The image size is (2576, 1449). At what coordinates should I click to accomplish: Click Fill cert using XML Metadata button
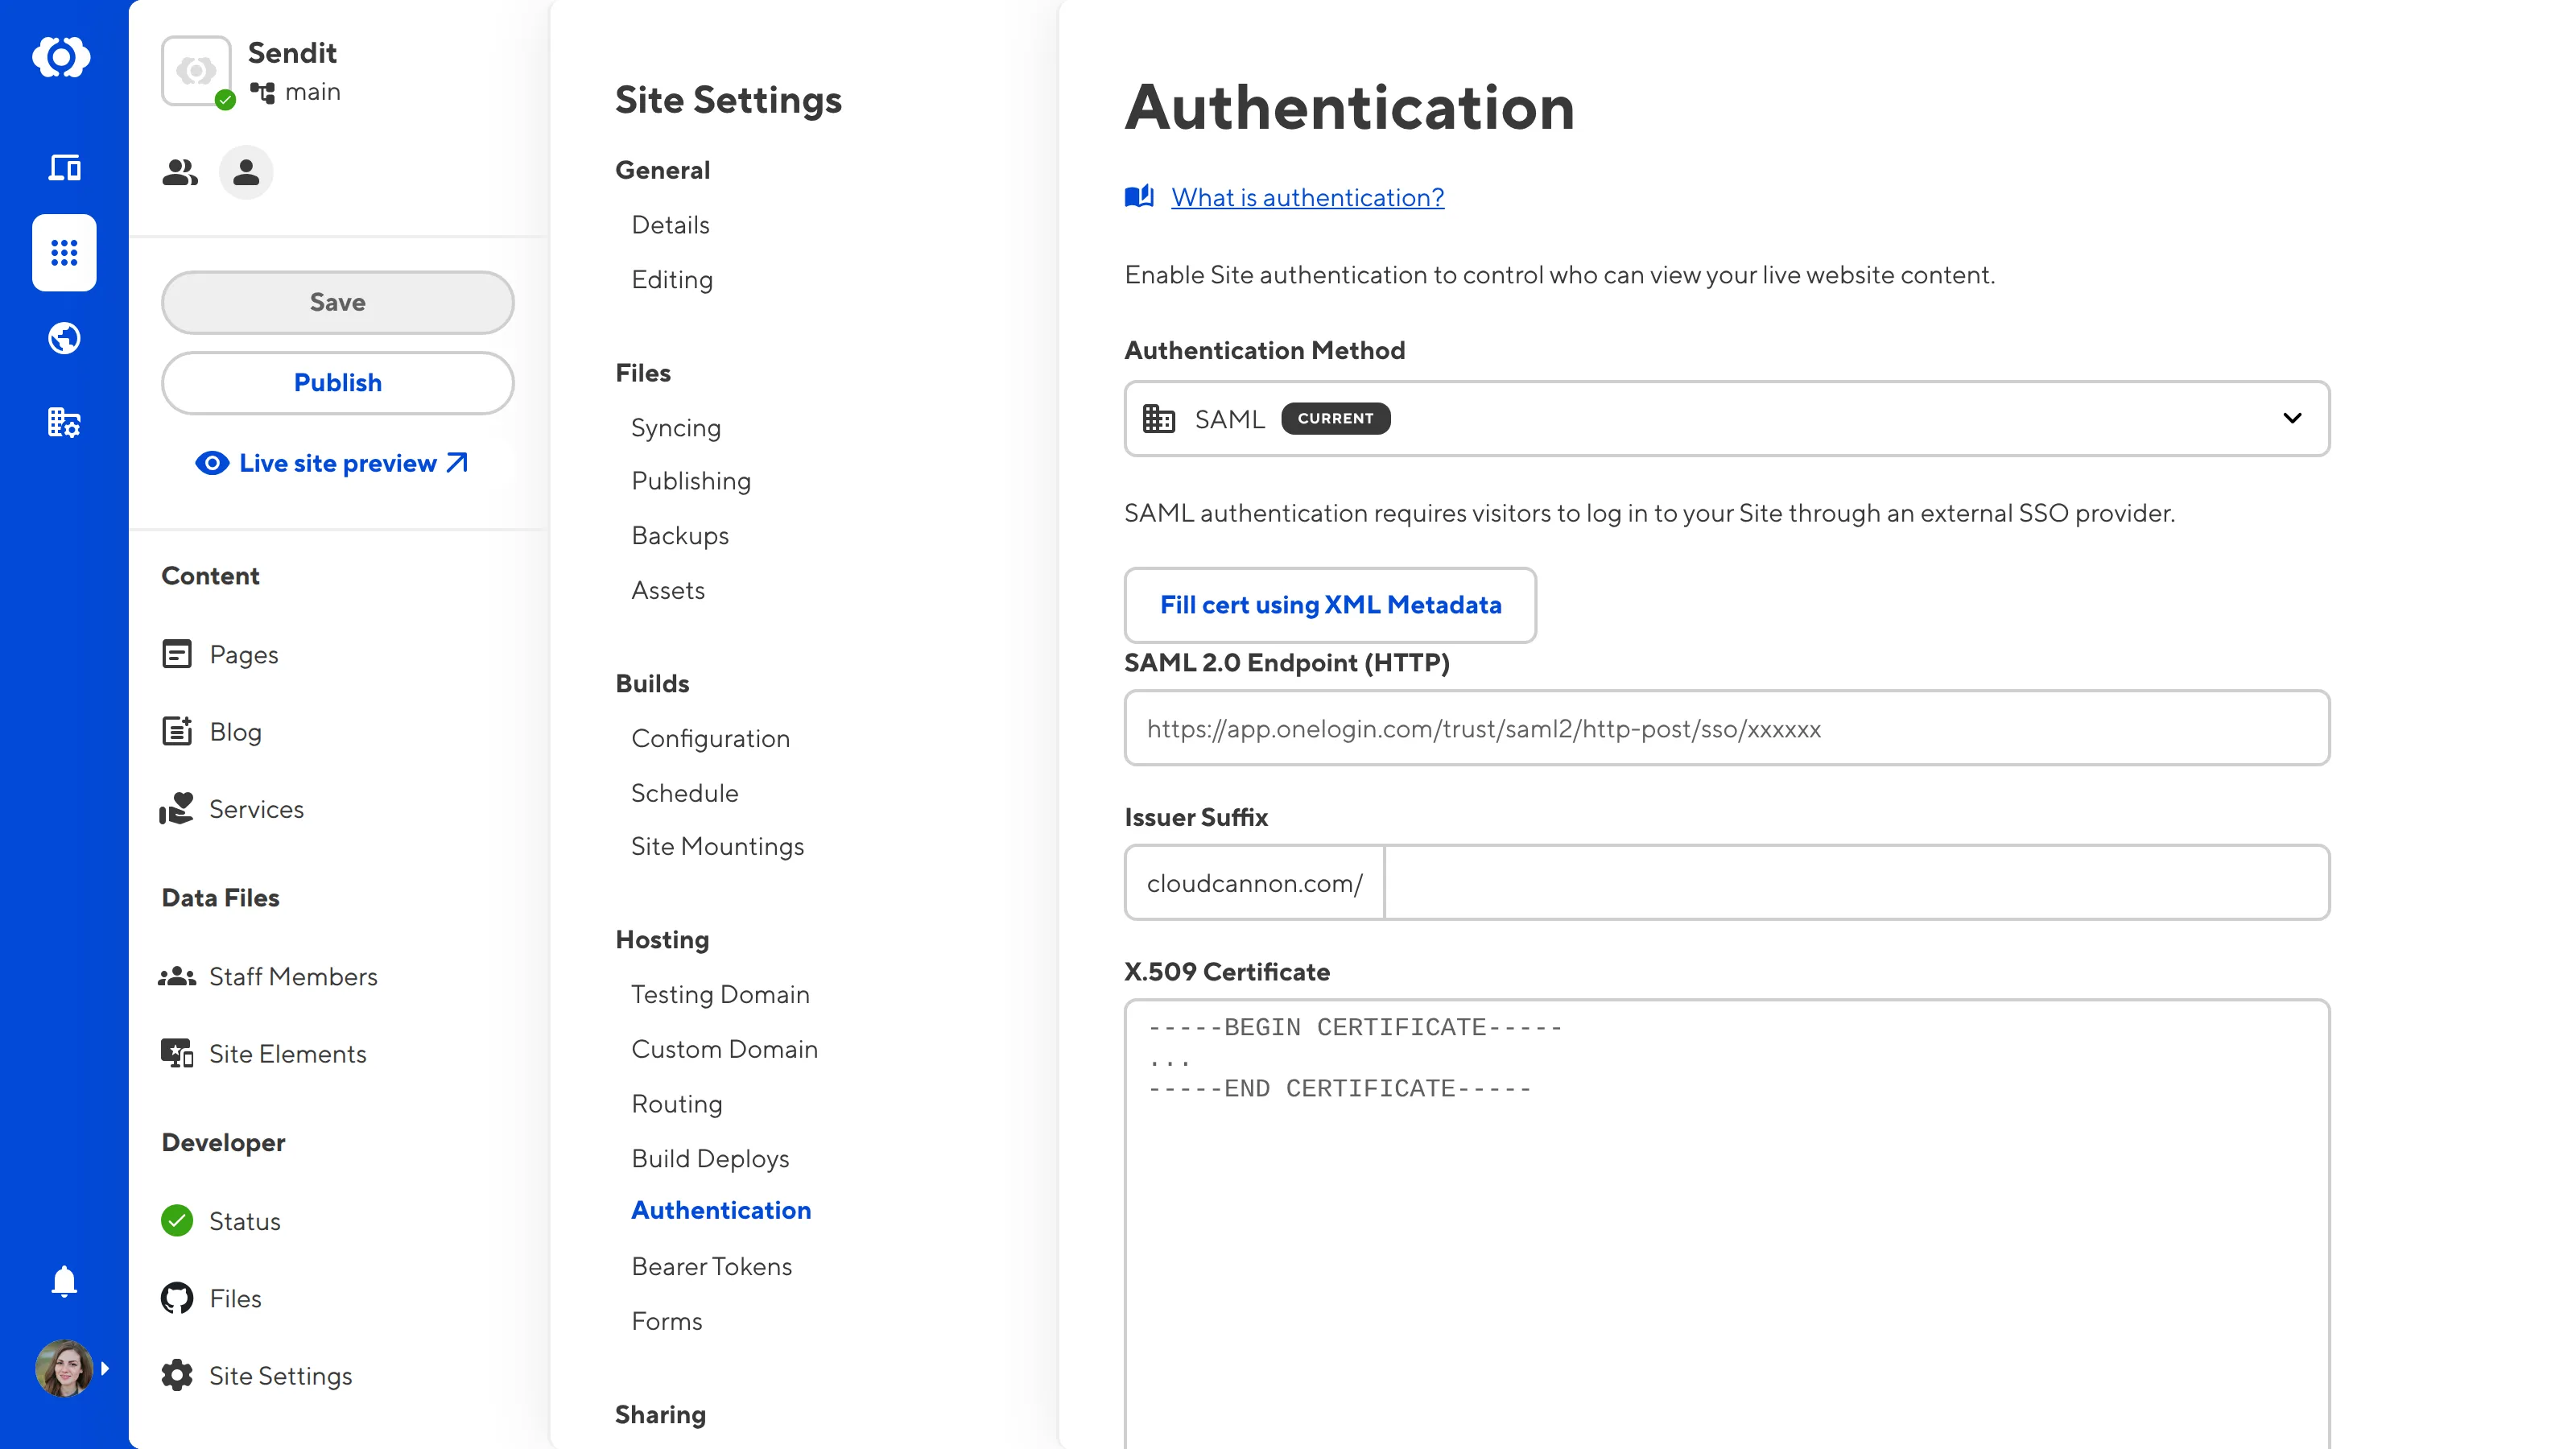1330,605
